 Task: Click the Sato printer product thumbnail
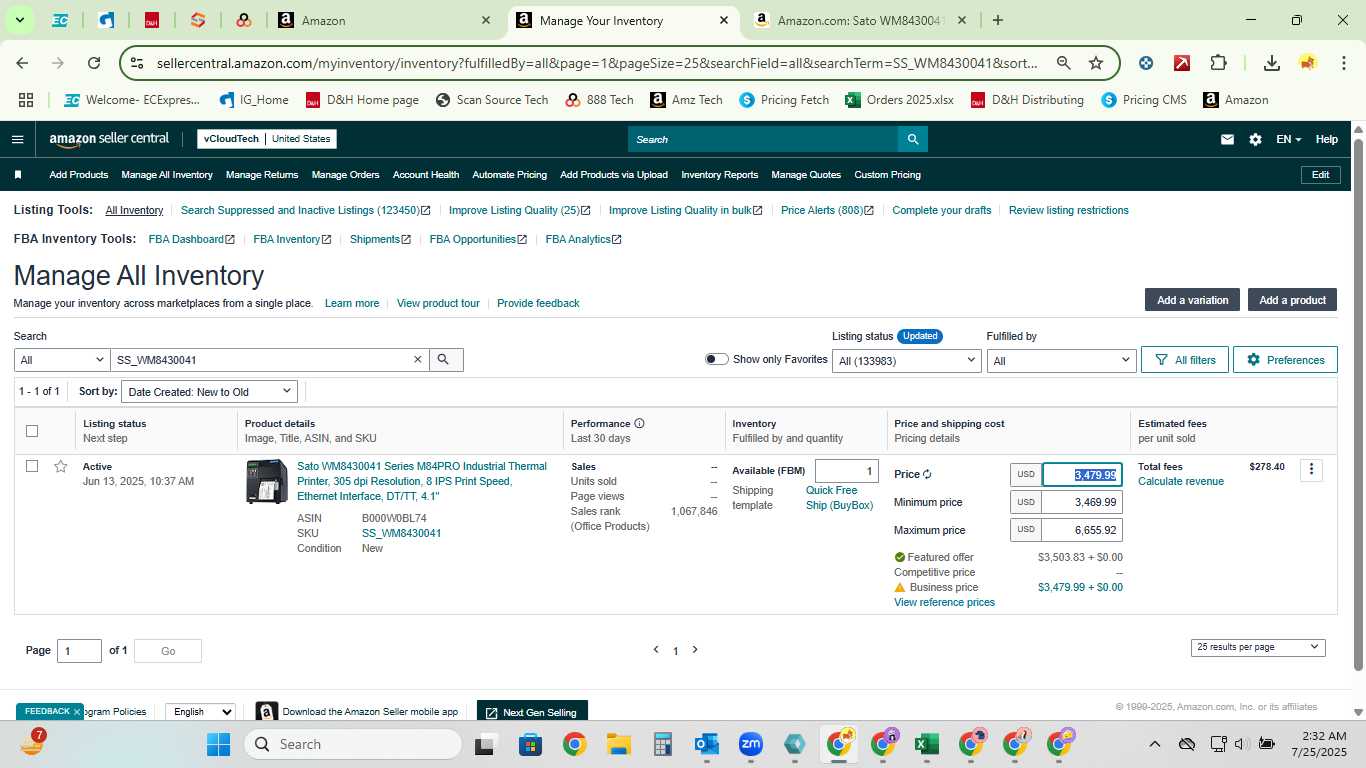267,481
